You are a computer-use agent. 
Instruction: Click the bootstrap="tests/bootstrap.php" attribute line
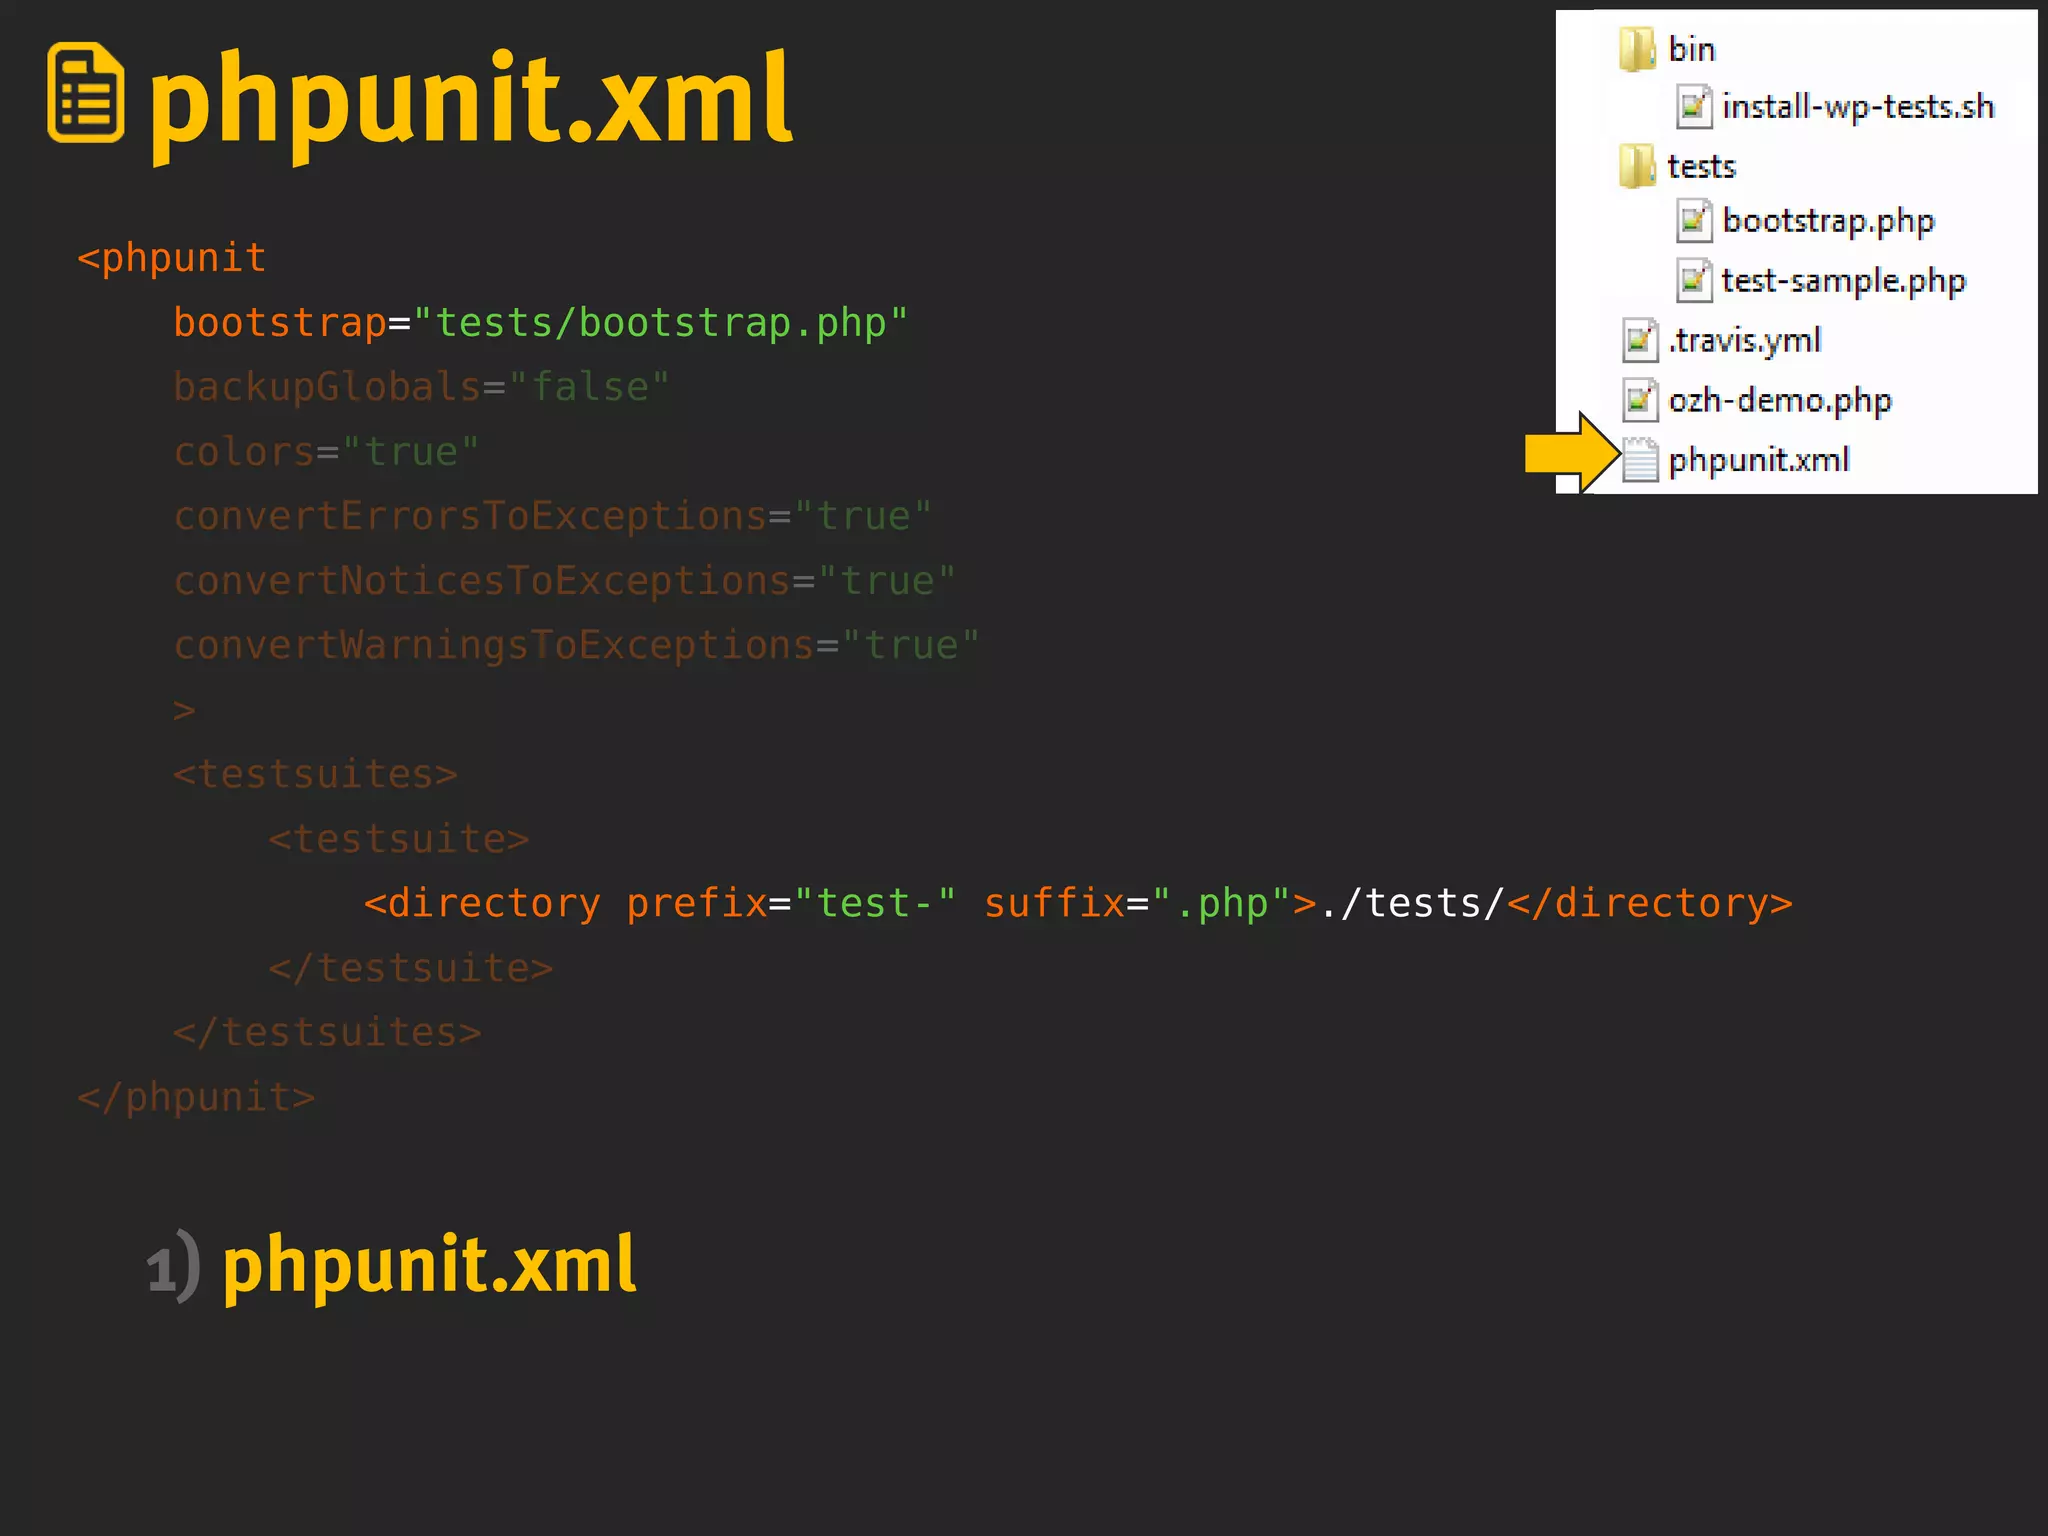point(540,323)
